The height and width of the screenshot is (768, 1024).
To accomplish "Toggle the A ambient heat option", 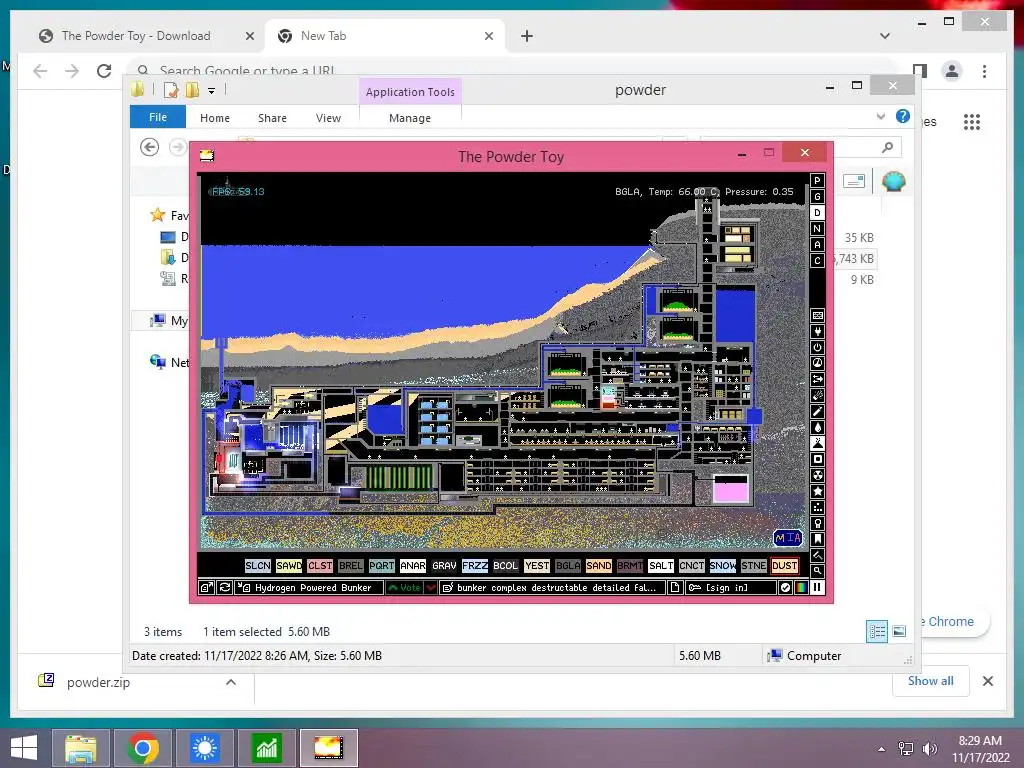I will (x=817, y=244).
